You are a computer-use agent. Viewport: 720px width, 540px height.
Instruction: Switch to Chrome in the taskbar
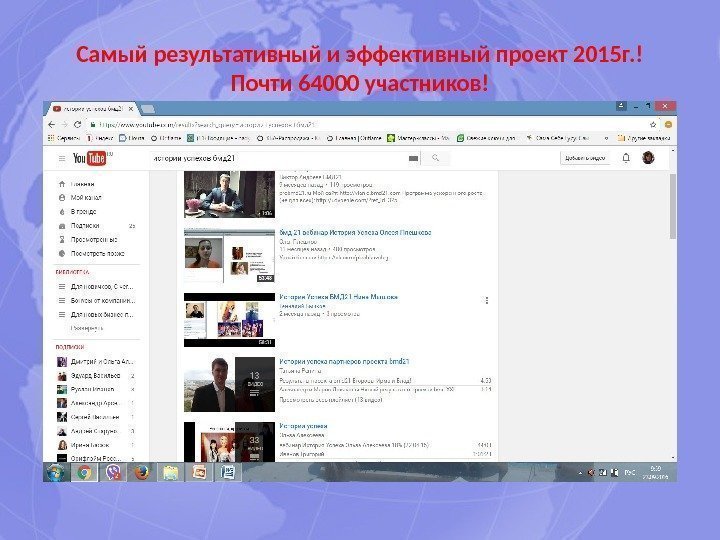click(84, 472)
